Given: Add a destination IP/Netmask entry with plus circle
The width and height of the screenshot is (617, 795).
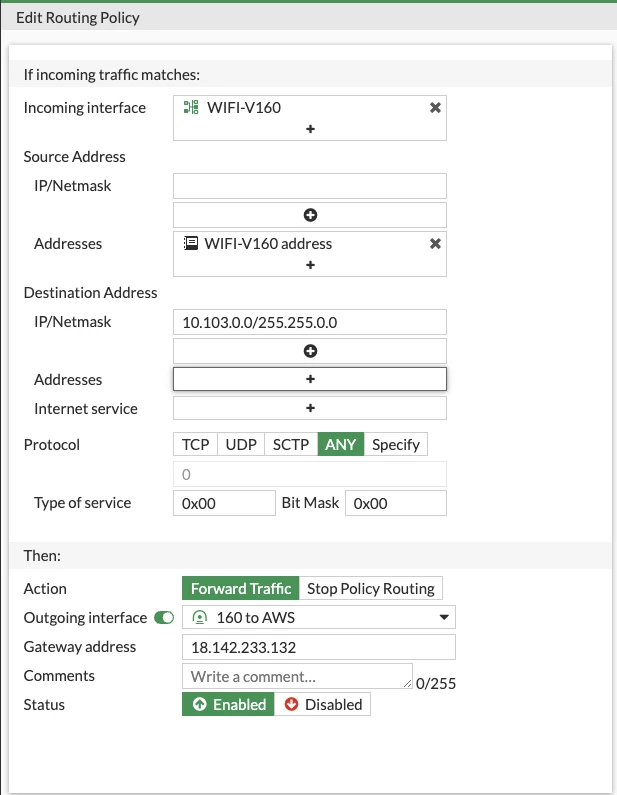Looking at the screenshot, I should pyautogui.click(x=310, y=351).
